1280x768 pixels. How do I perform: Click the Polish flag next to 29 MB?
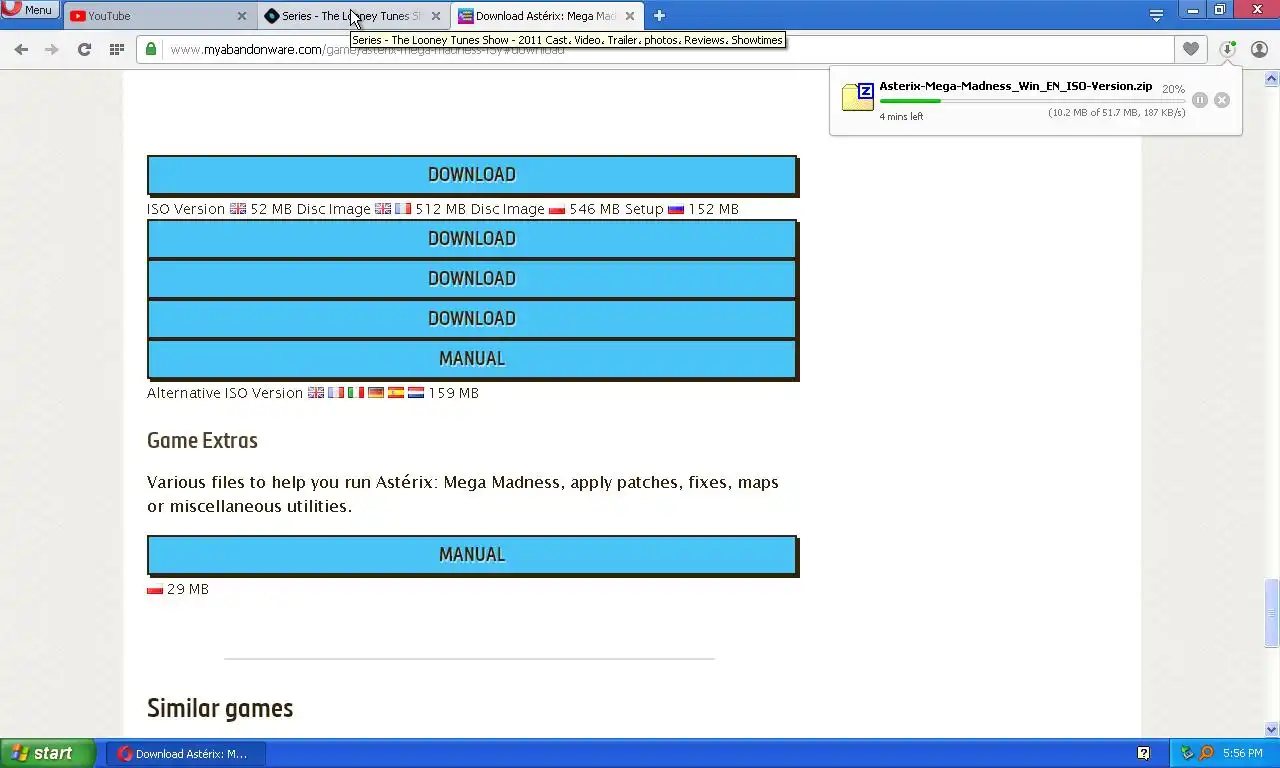tap(155, 590)
